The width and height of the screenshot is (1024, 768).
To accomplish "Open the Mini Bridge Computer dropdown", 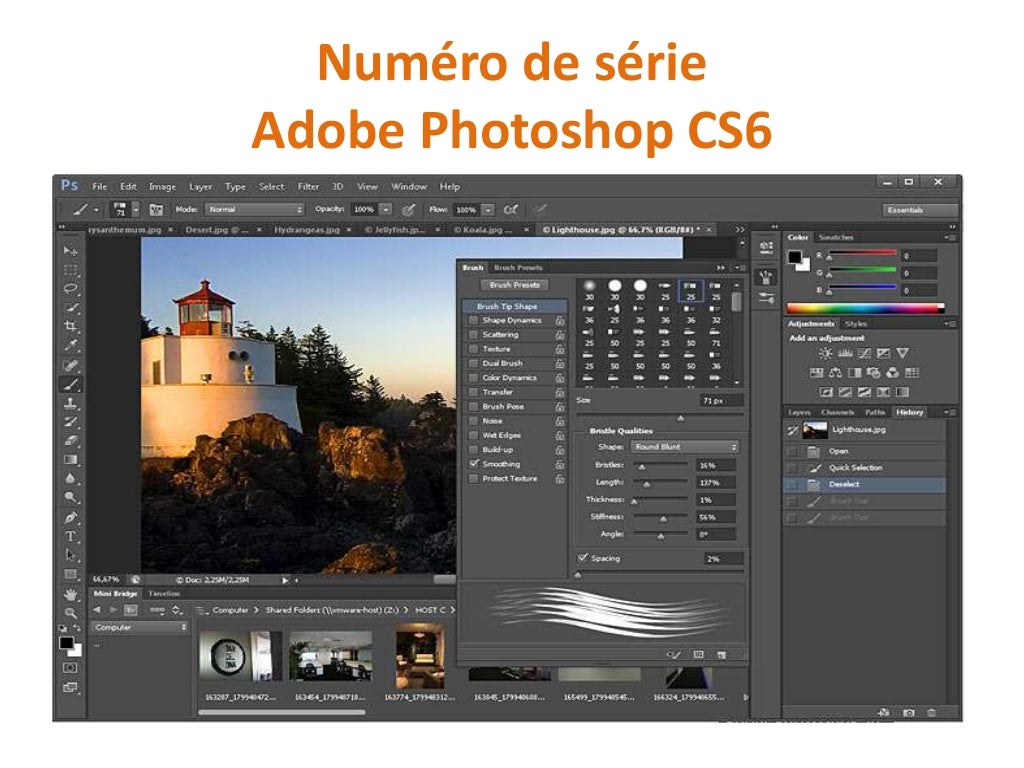I will [140, 628].
